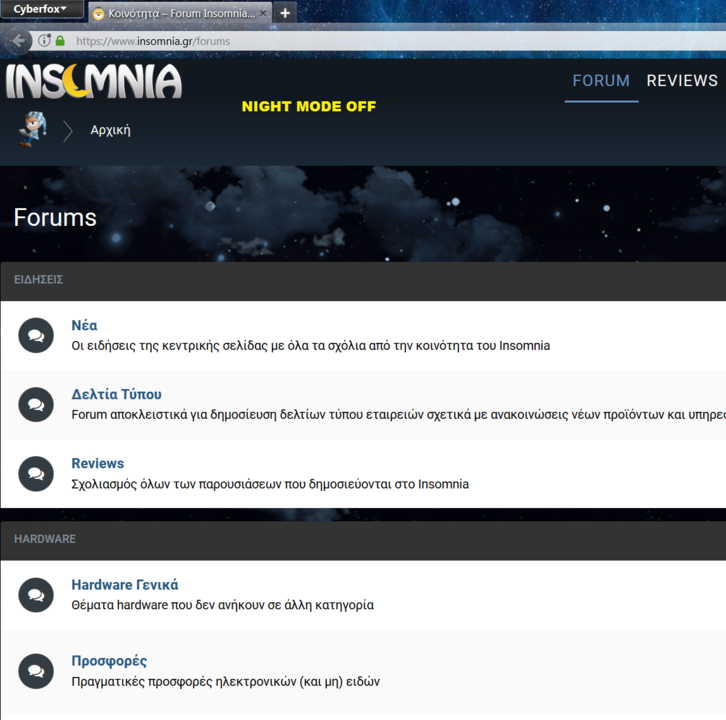Click the Insomnia site logo
Screen dimensions: 726x720
tap(94, 81)
